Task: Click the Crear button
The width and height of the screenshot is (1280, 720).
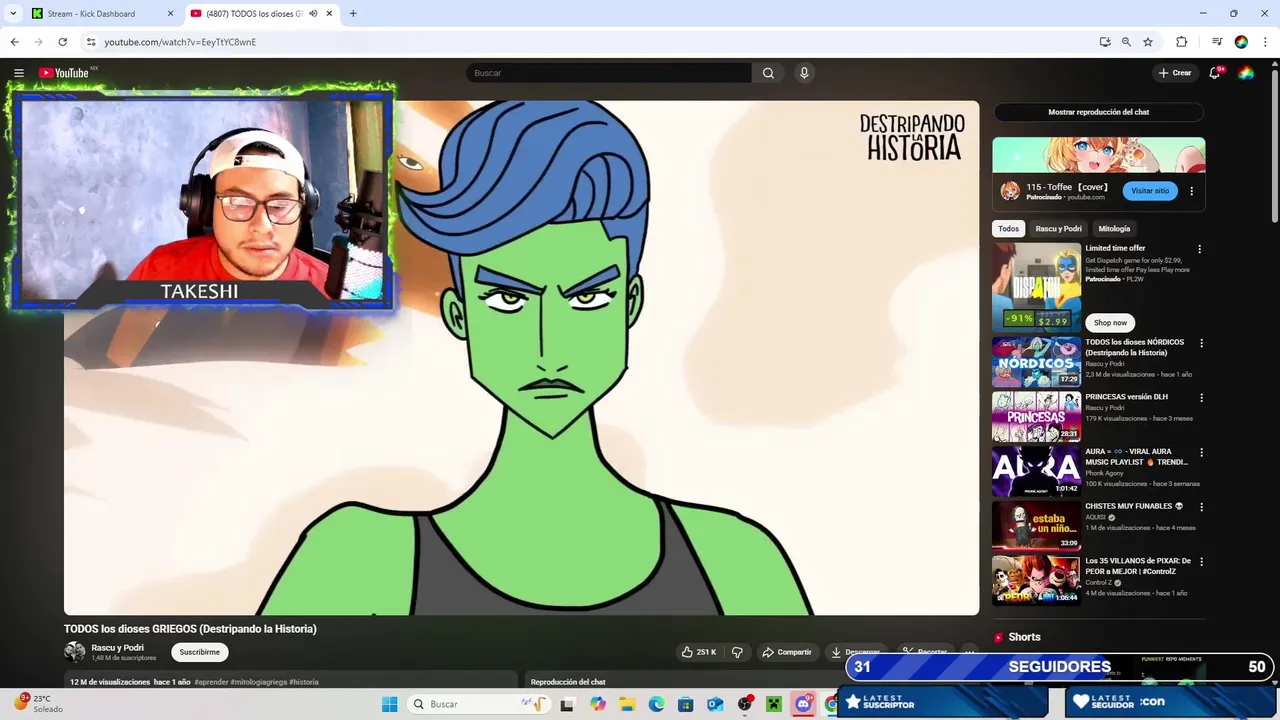Action: [x=1175, y=73]
